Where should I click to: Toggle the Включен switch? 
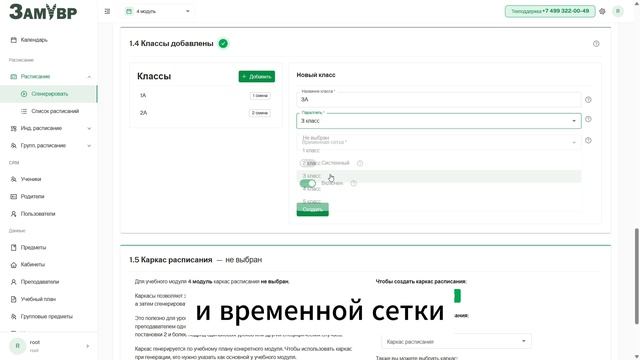pyautogui.click(x=308, y=183)
